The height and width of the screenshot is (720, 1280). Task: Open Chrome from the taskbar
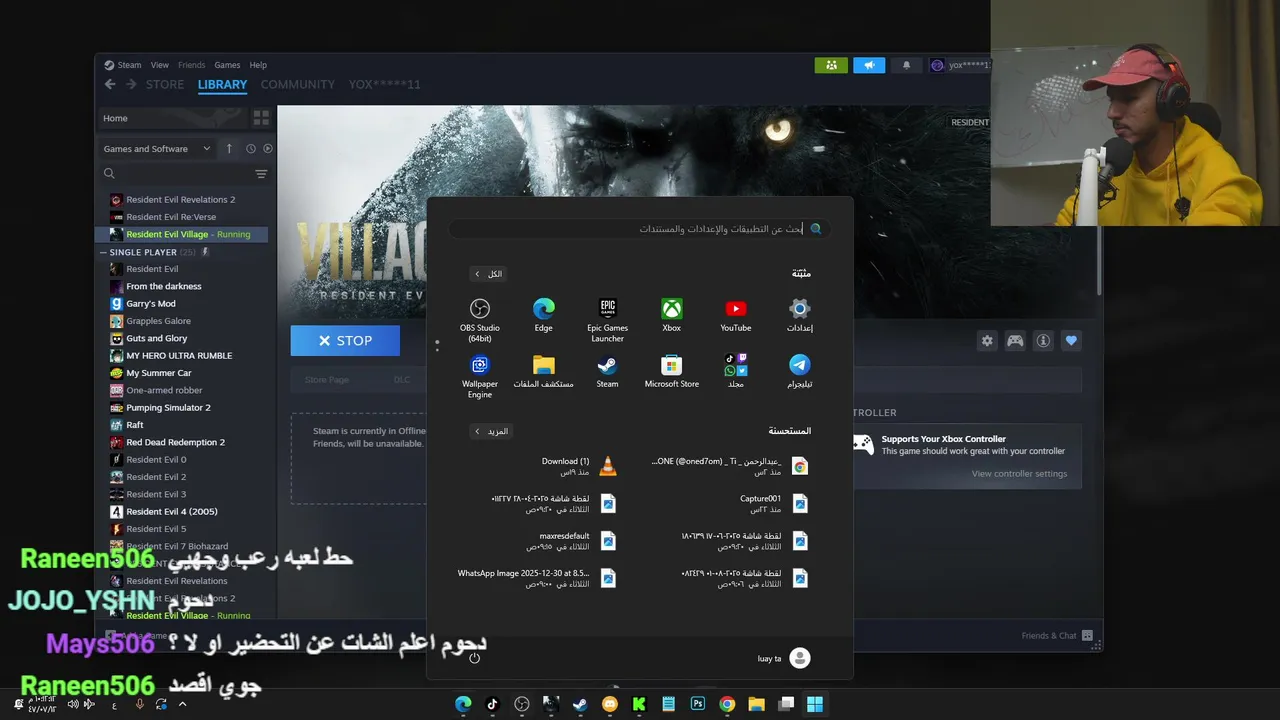tap(727, 704)
